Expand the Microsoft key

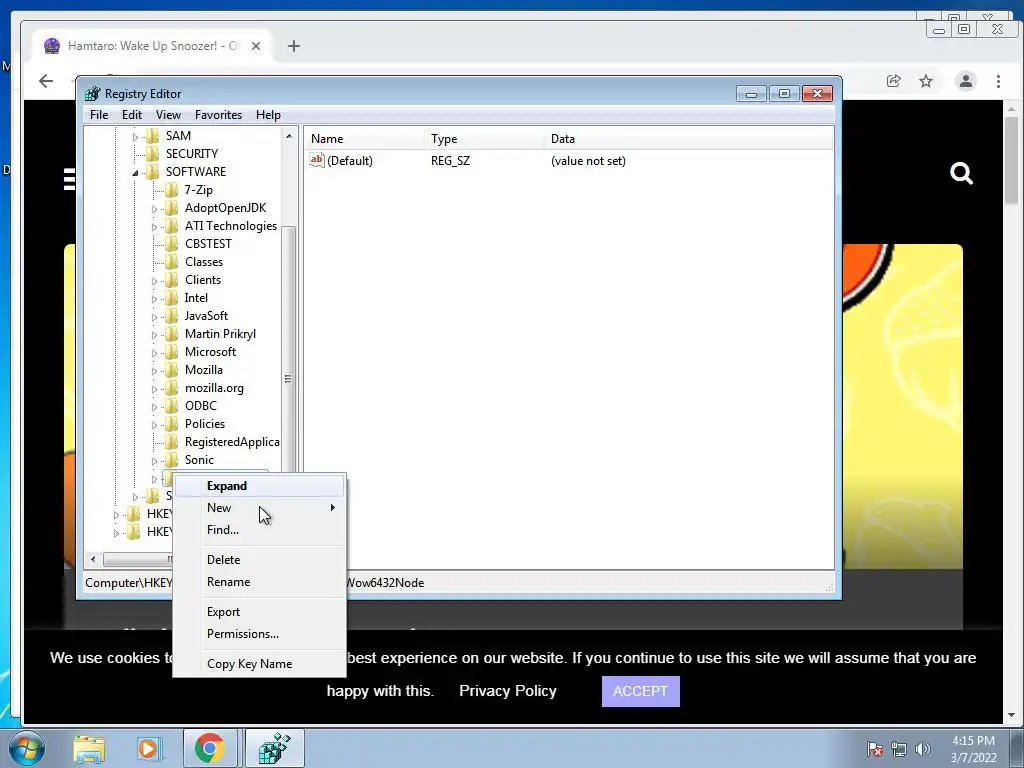tap(154, 353)
